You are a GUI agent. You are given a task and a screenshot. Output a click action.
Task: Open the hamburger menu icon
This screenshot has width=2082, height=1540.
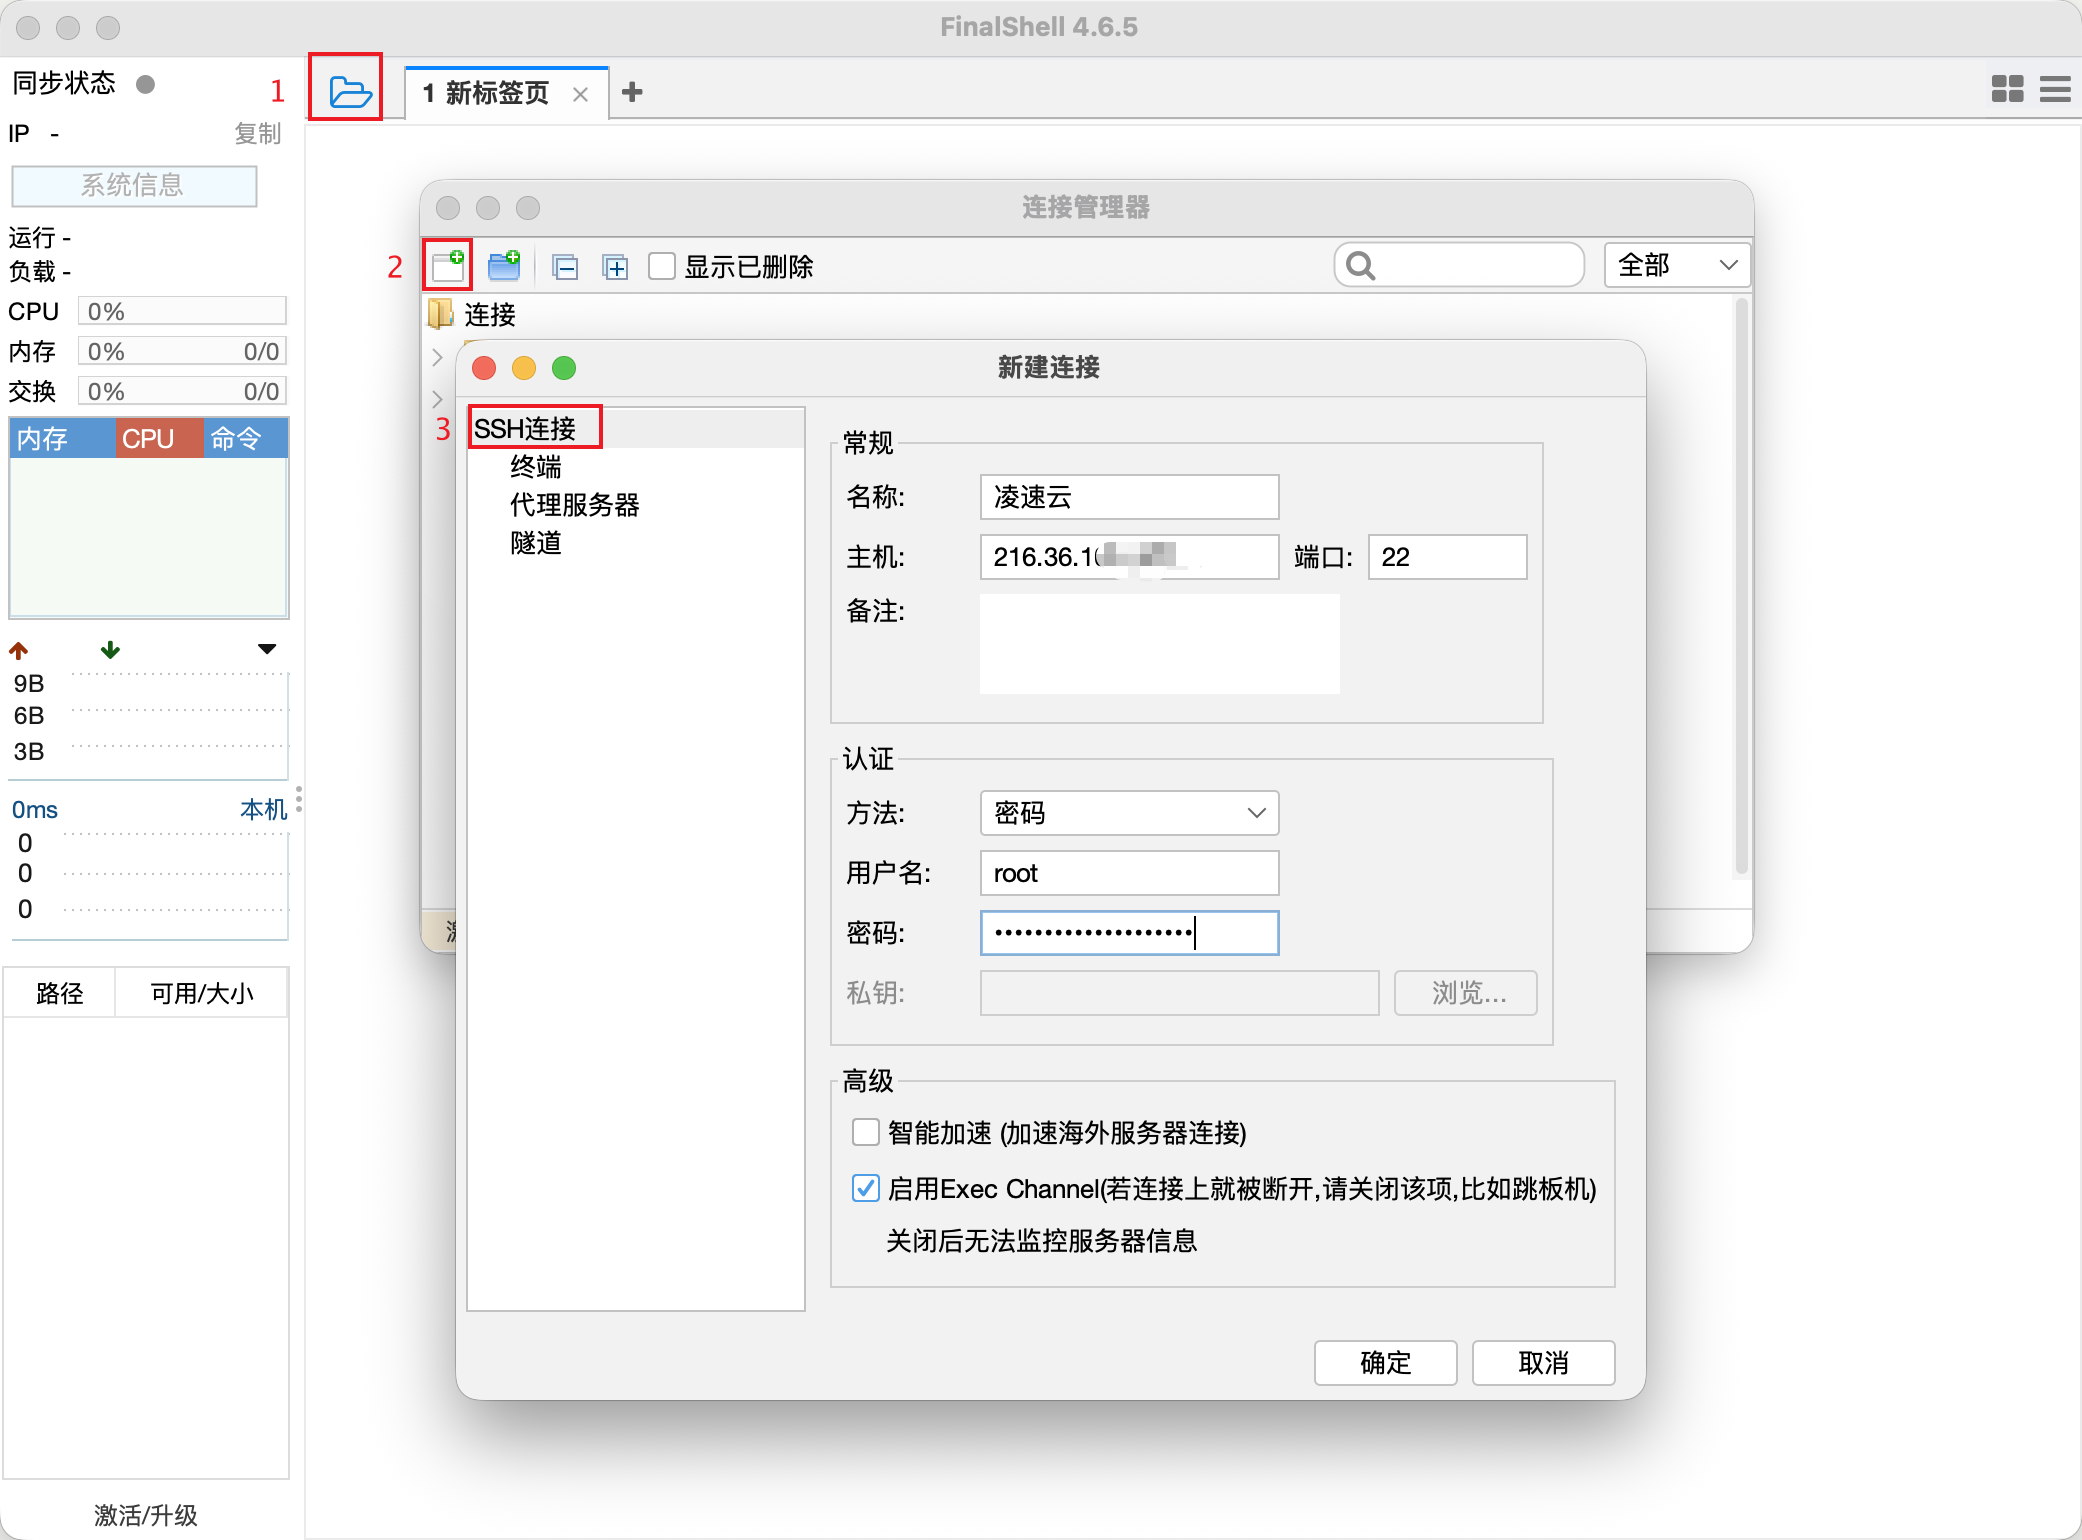2055,89
